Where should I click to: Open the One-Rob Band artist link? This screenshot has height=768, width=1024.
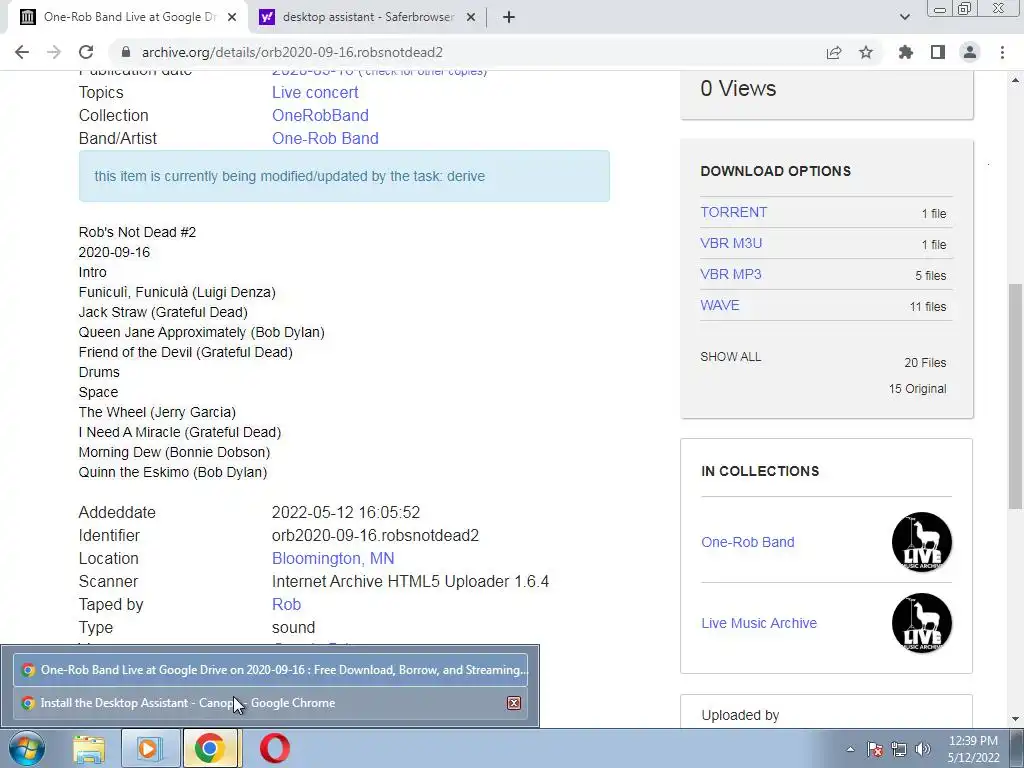(325, 138)
